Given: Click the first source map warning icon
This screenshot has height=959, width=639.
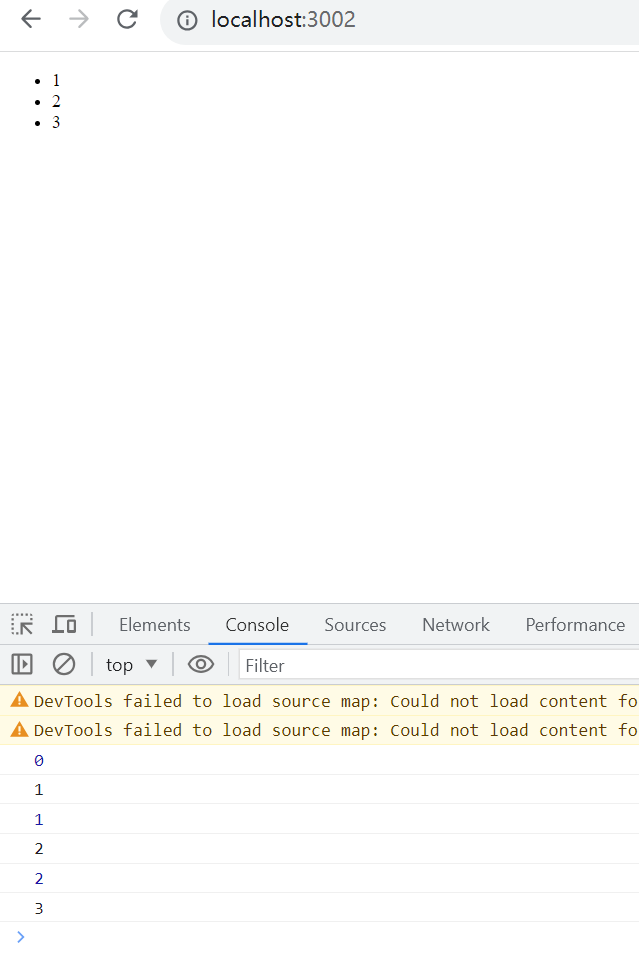Looking at the screenshot, I should [20, 700].
